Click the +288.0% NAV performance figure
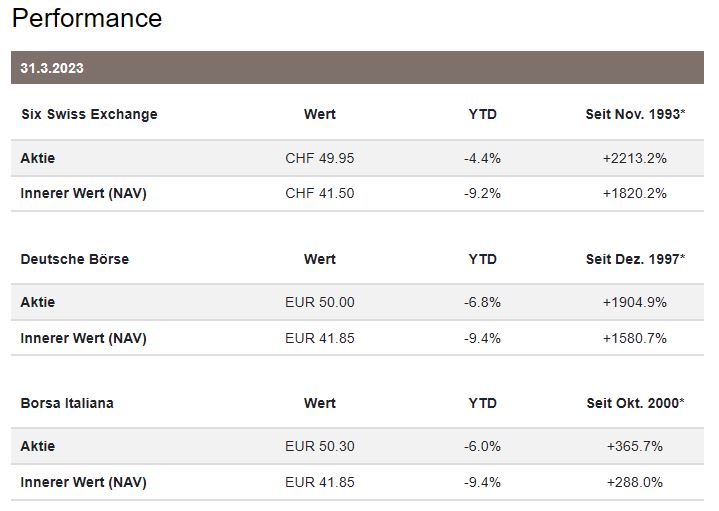The width and height of the screenshot is (719, 511). 634,482
